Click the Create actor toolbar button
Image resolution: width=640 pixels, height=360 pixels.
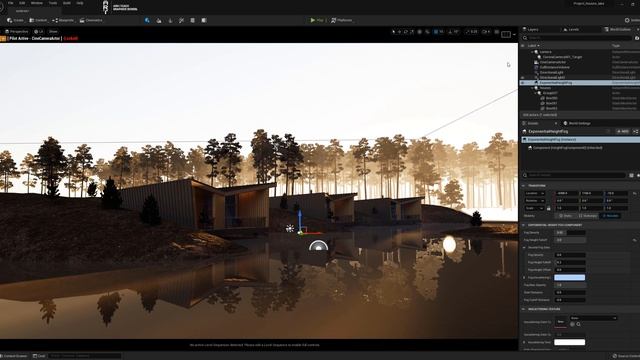pyautogui.click(x=16, y=20)
